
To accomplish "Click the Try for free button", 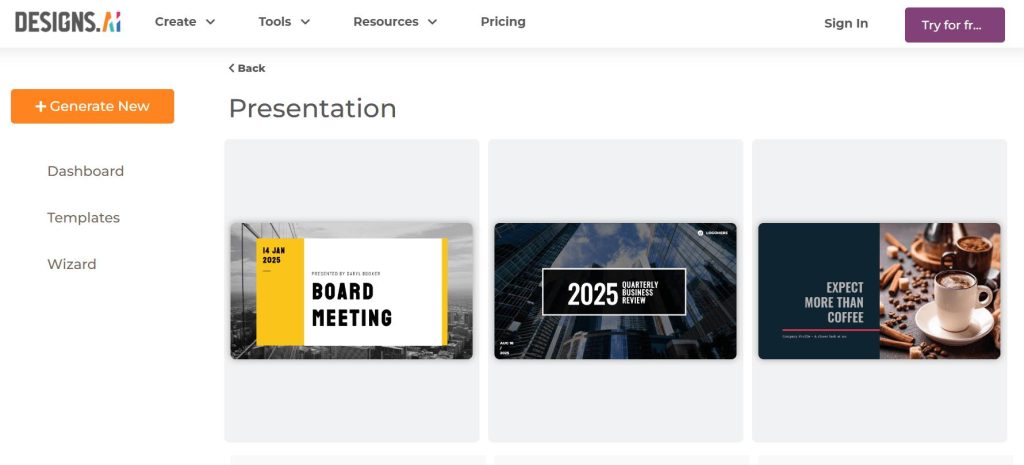I will click(954, 25).
